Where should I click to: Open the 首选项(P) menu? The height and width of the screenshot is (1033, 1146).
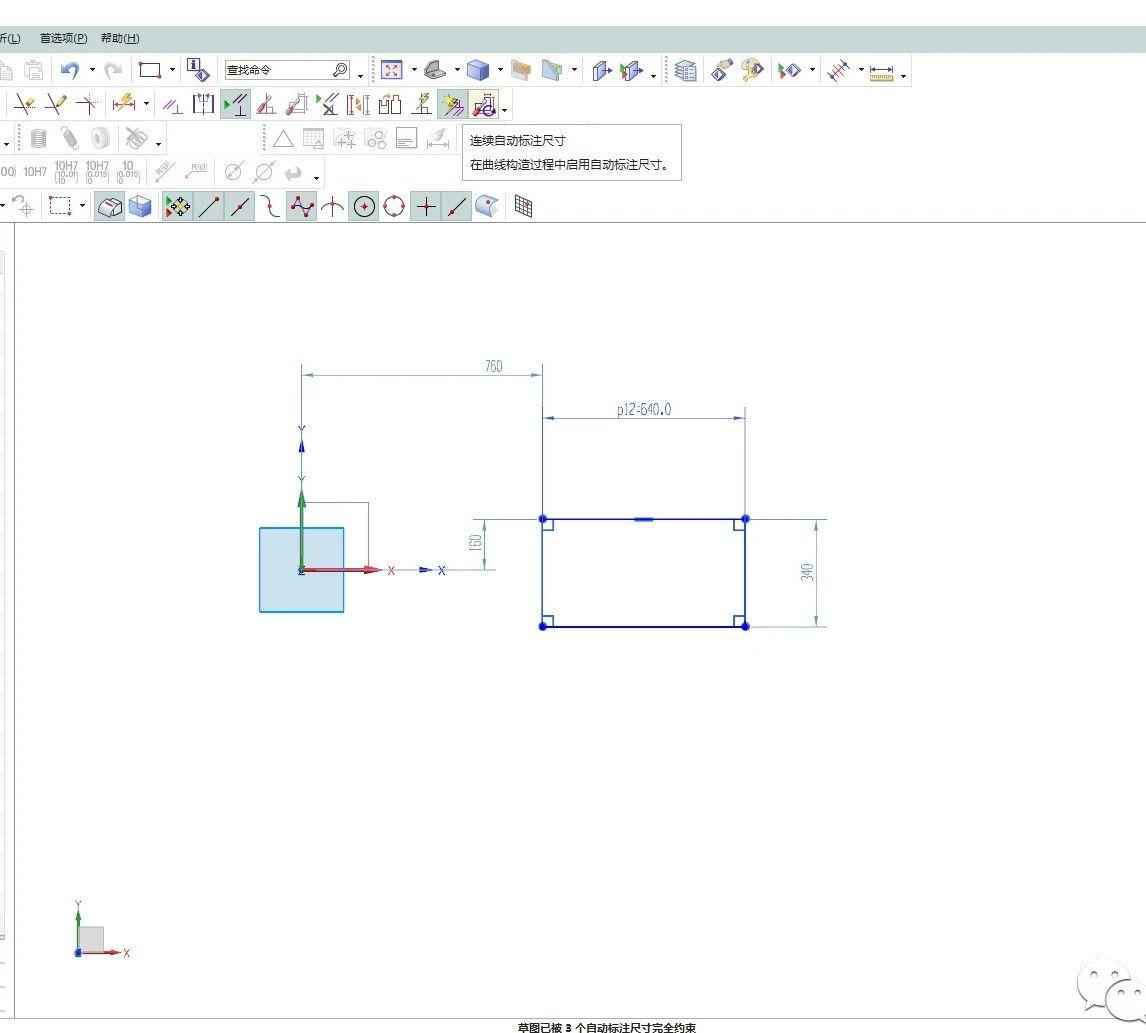point(63,38)
